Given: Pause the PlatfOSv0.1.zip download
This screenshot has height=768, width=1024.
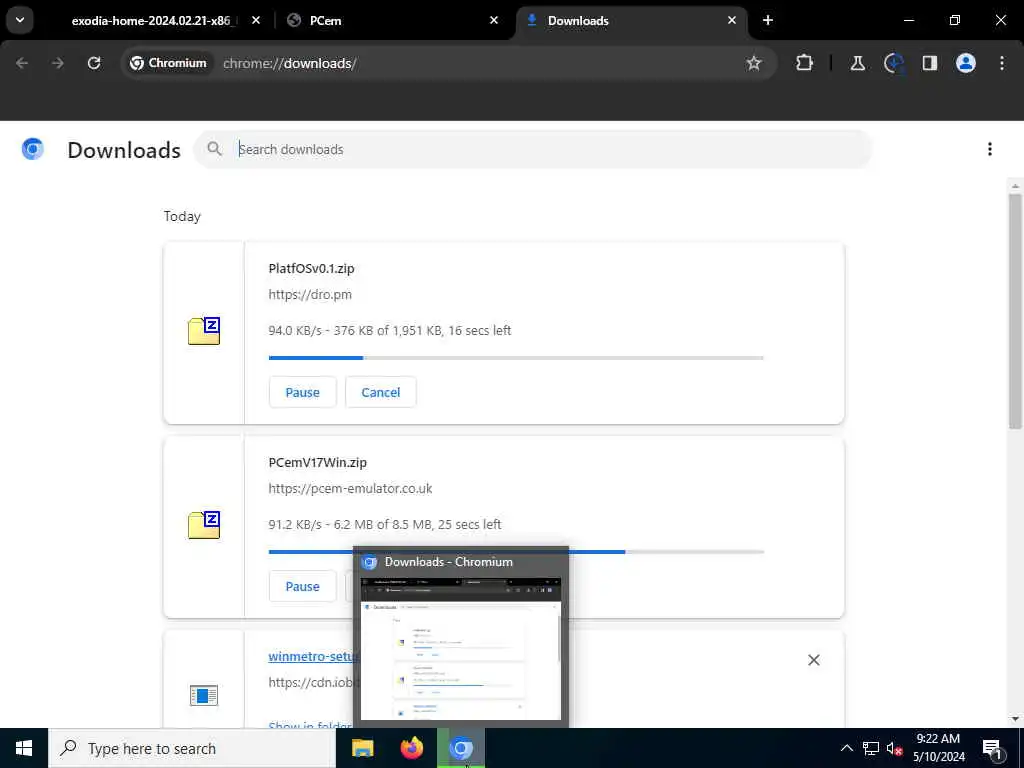Looking at the screenshot, I should (302, 392).
